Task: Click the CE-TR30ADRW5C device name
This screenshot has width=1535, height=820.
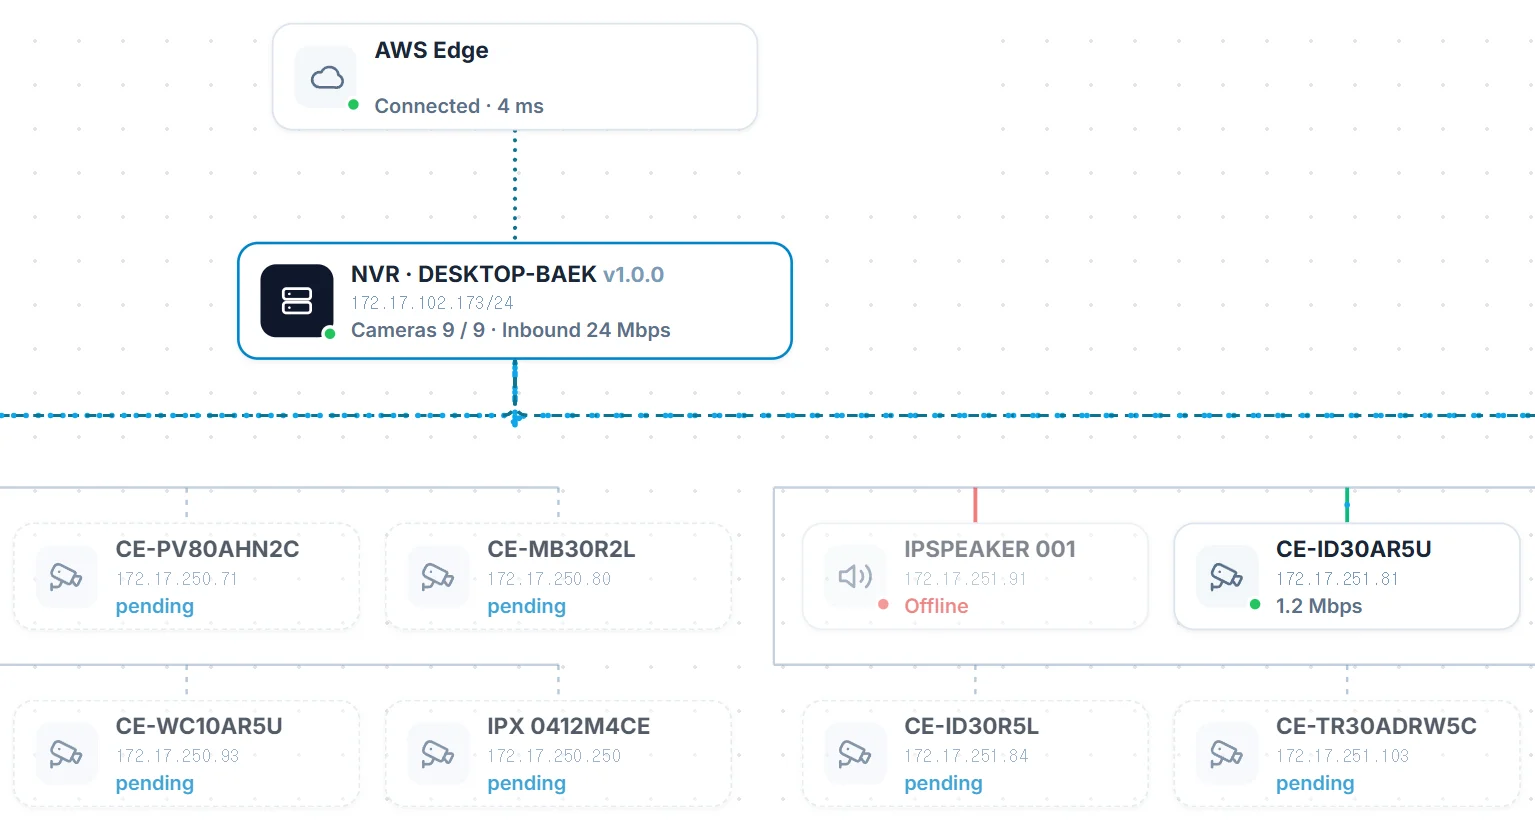Action: [x=1376, y=726]
